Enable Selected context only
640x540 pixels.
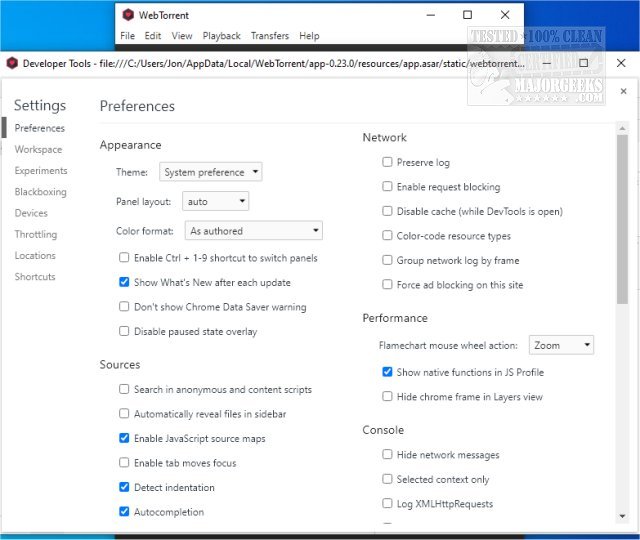click(387, 479)
